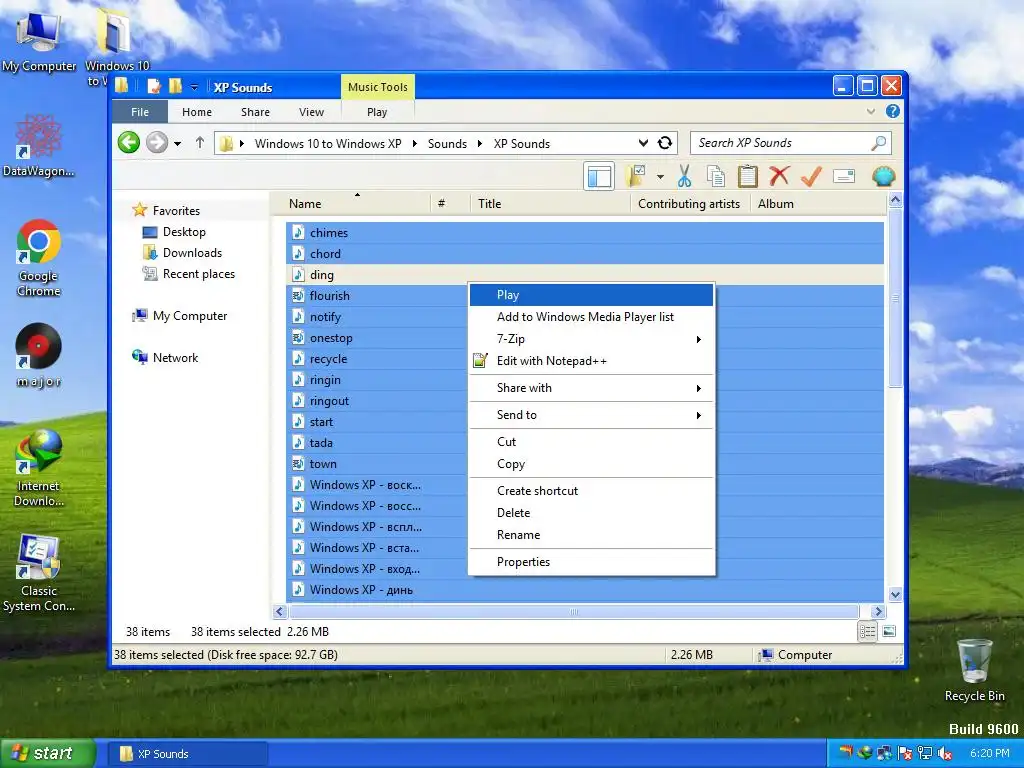Click Windows 10 to Windows XP breadcrumb
The width and height of the screenshot is (1024, 768).
(328, 143)
